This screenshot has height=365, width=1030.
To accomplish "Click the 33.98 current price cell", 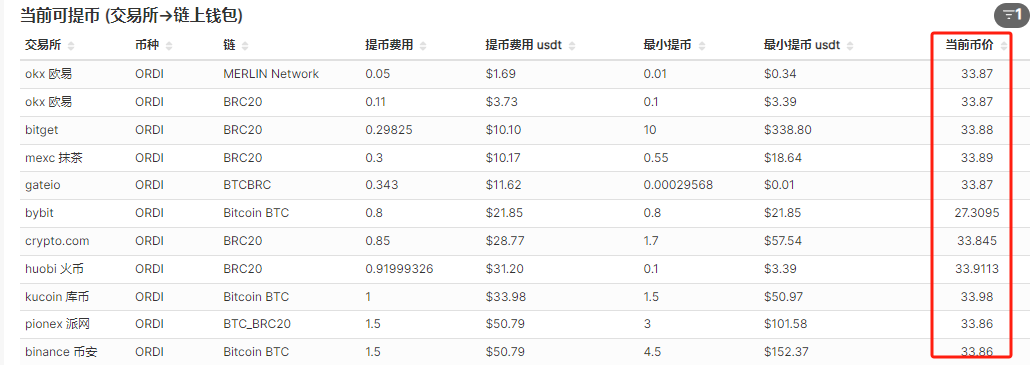I will tap(977, 297).
